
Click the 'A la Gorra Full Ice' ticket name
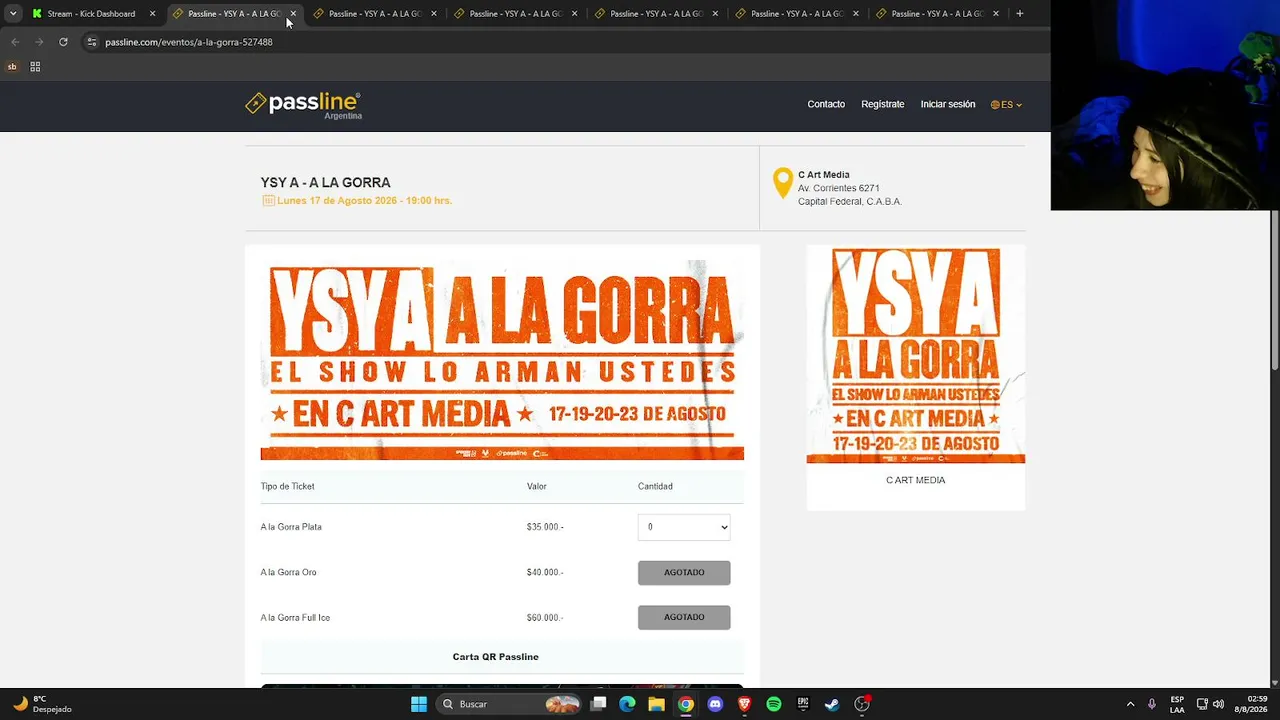[x=295, y=617]
